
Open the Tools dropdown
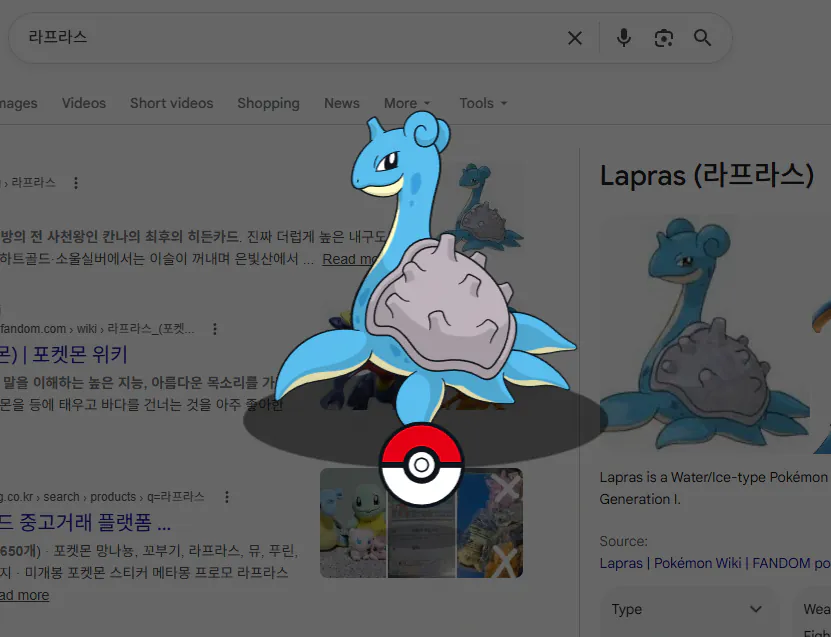[482, 103]
